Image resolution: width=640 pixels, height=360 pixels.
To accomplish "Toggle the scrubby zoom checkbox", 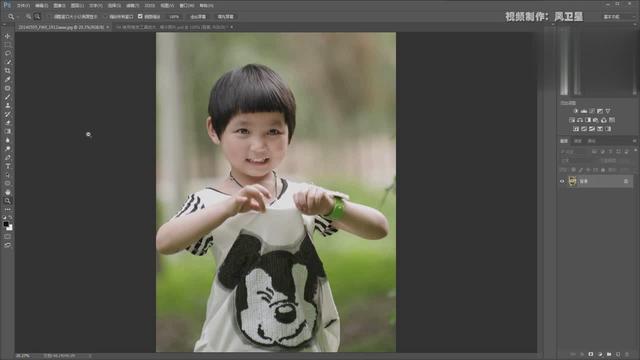I will [x=140, y=16].
